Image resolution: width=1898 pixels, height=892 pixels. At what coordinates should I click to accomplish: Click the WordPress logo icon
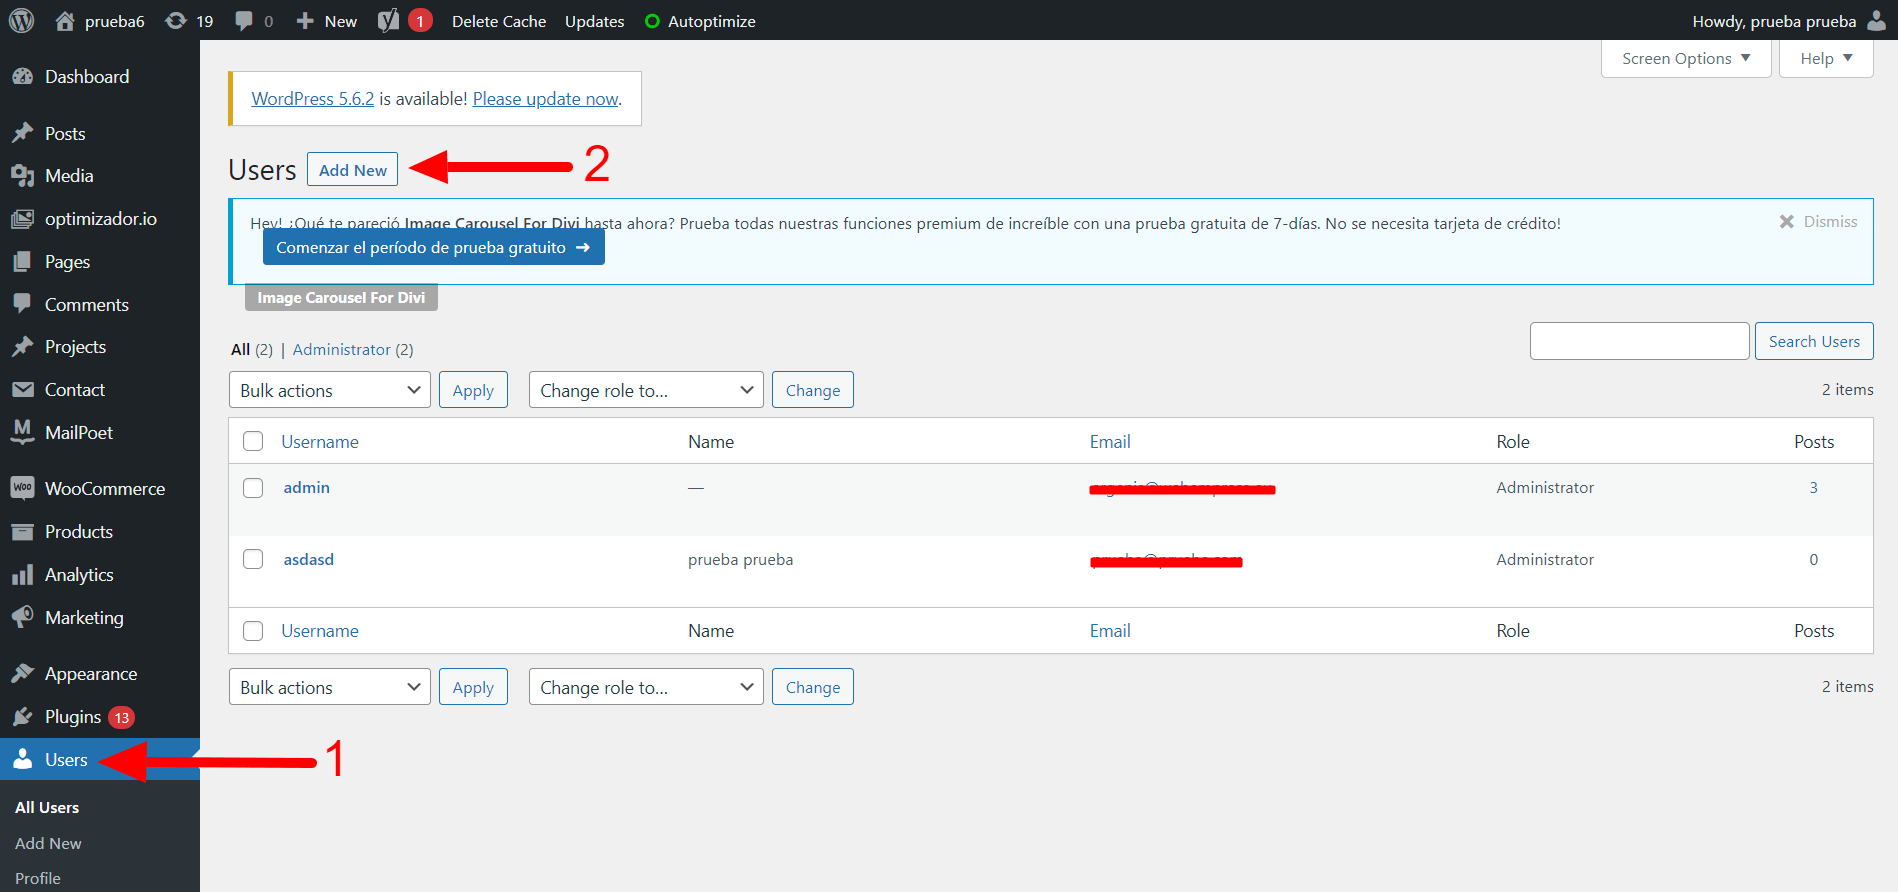[21, 20]
